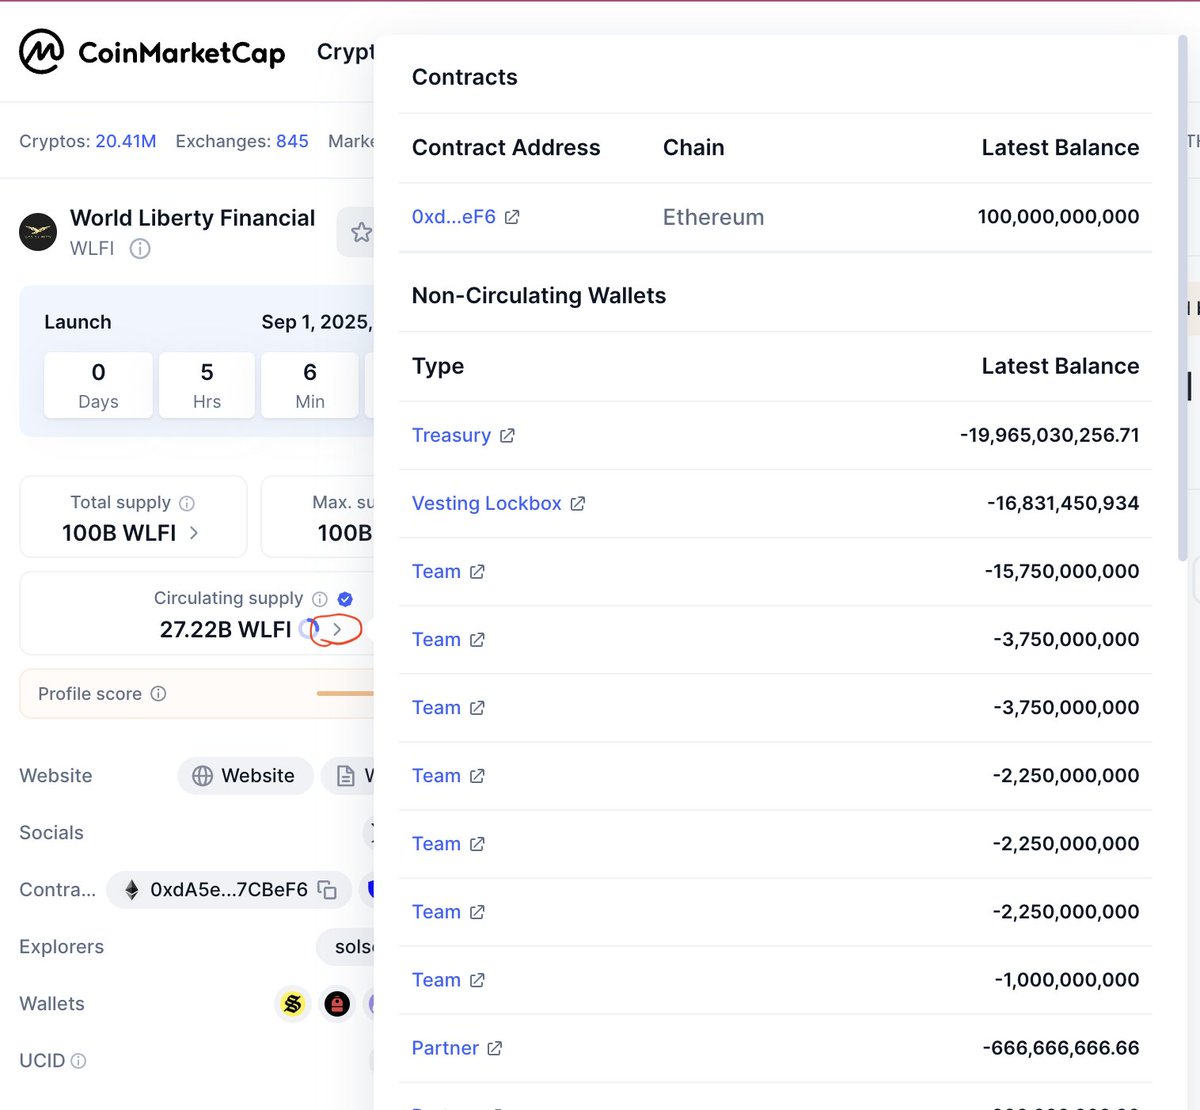Open the Vesting Lockbox wallet link
Screen dimensions: 1200x1110
pos(486,503)
